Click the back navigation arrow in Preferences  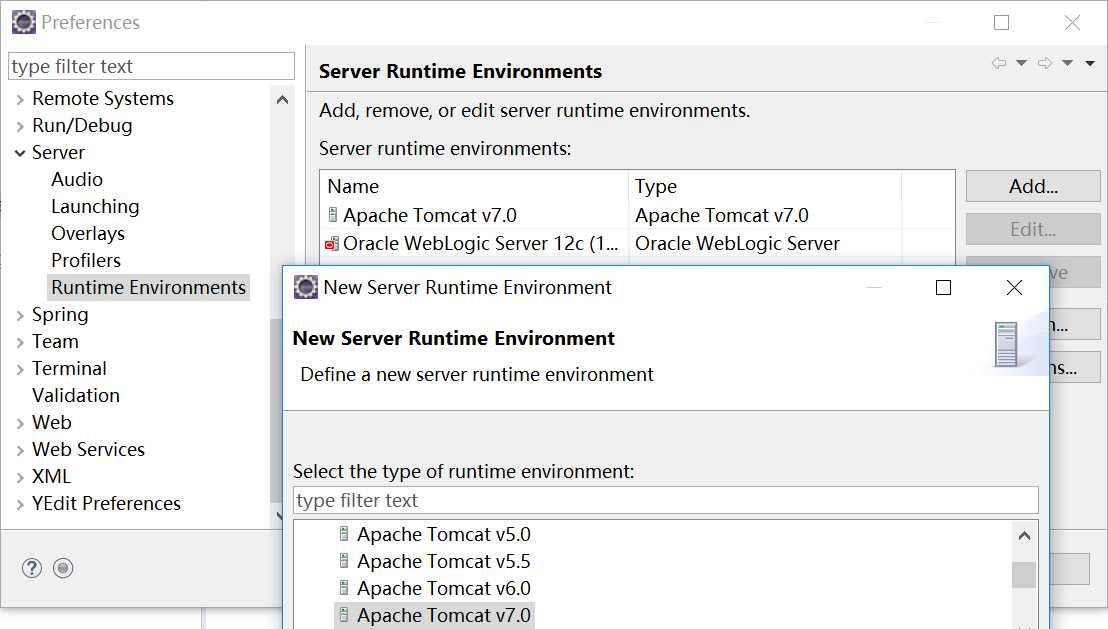pos(998,63)
